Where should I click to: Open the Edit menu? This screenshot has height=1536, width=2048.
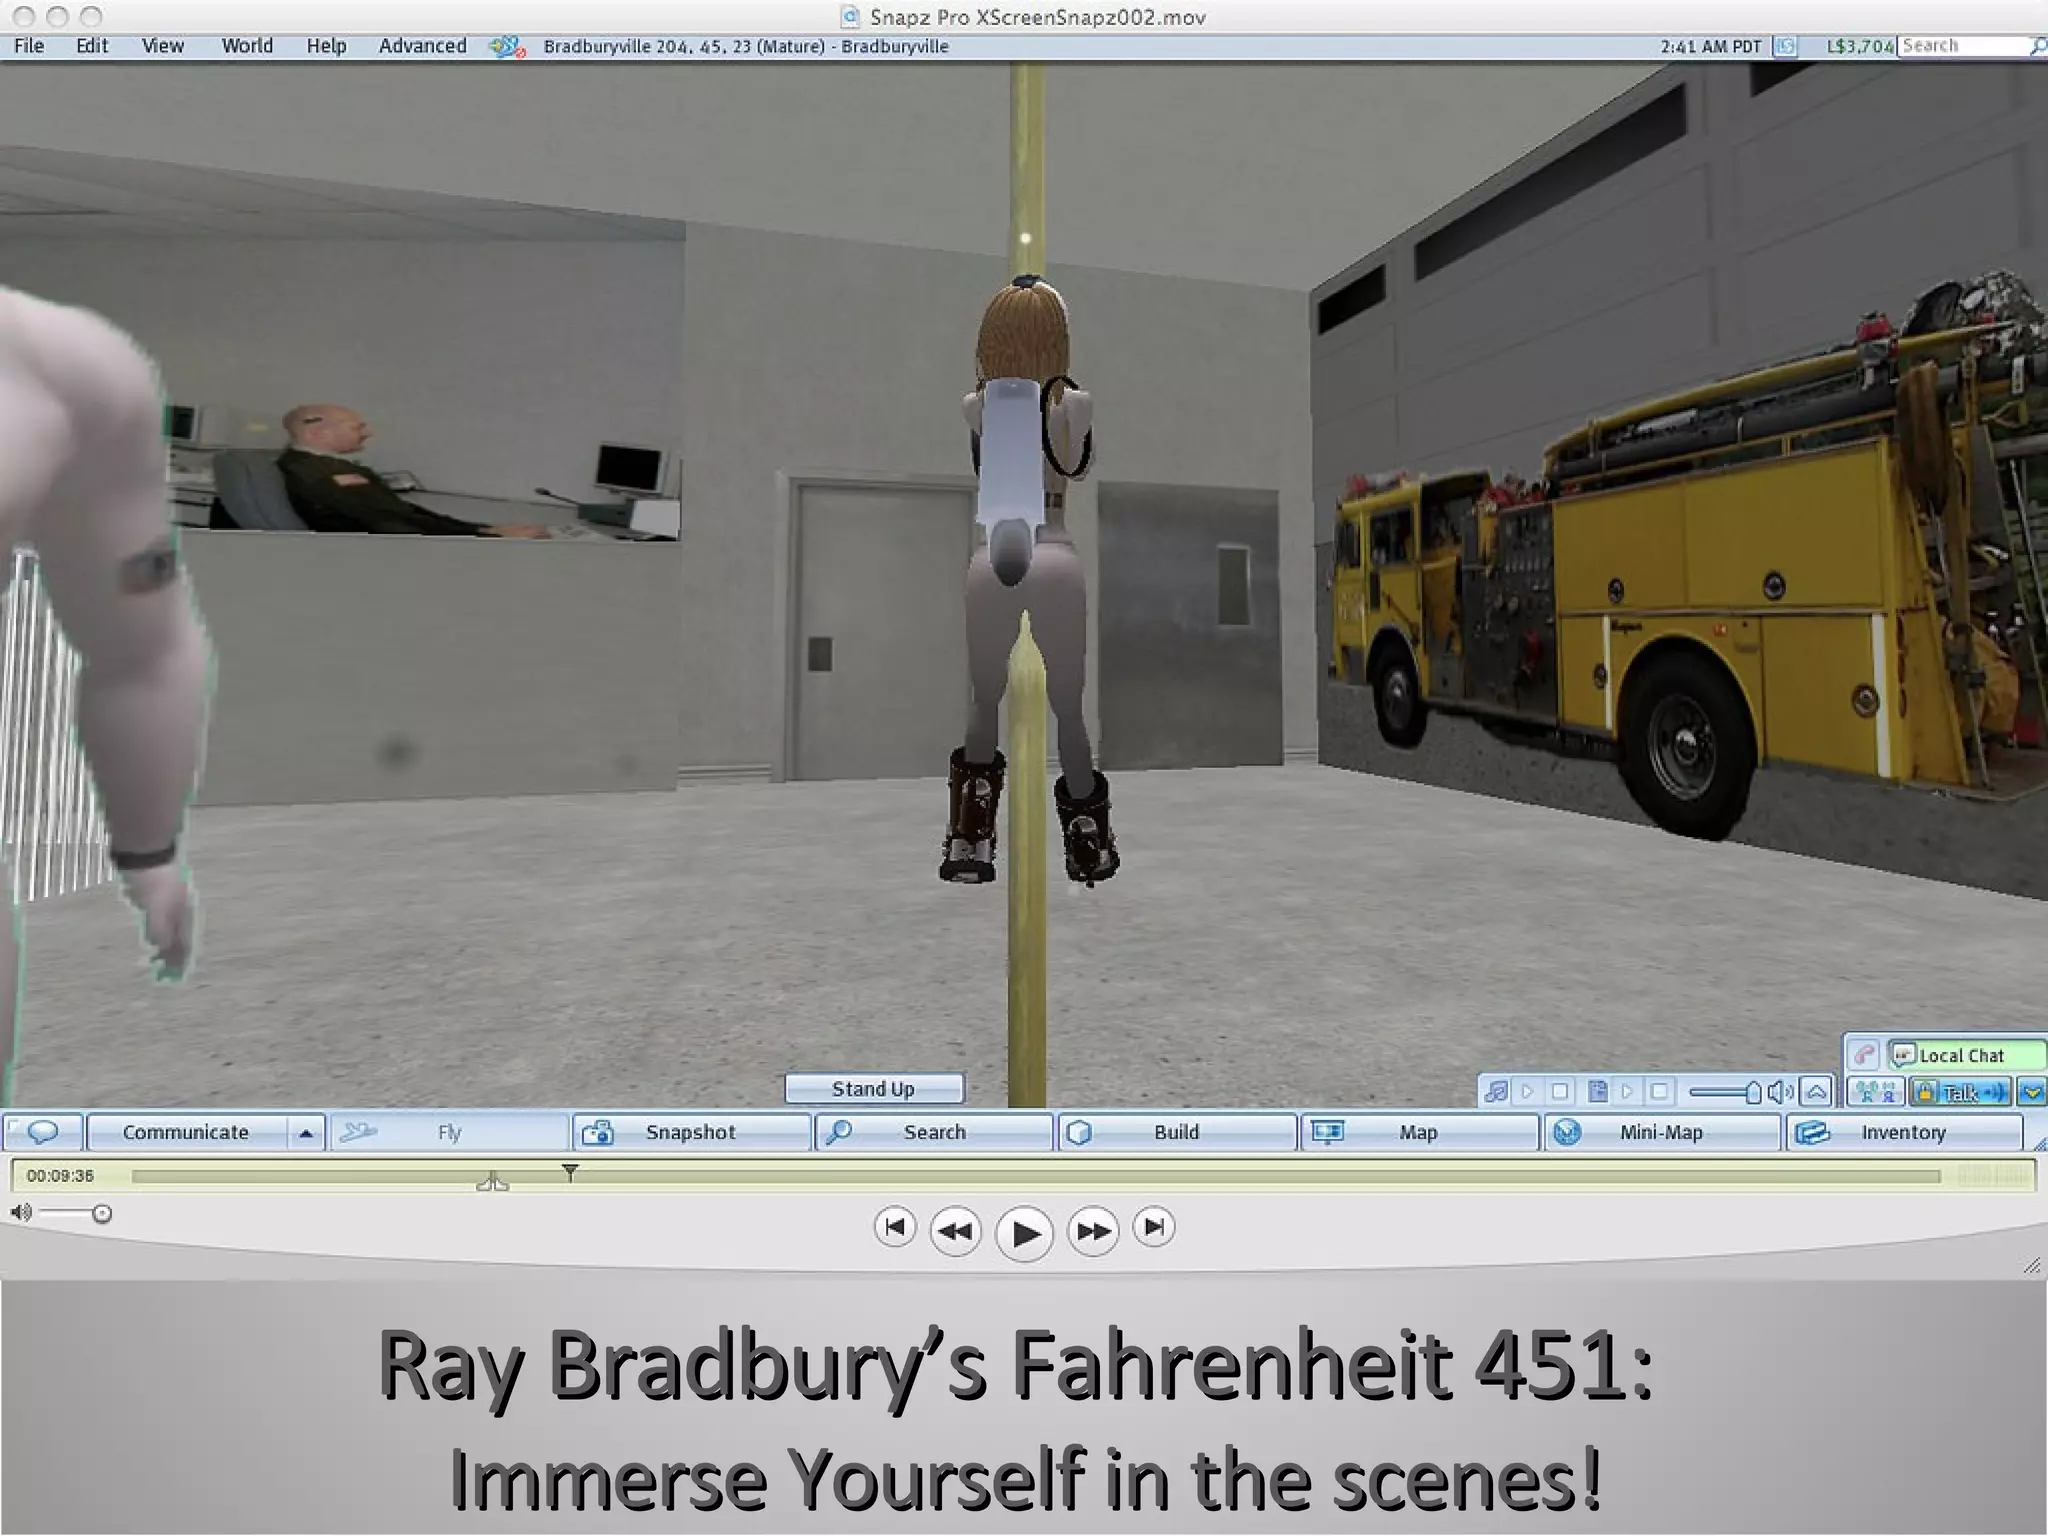coord(92,46)
